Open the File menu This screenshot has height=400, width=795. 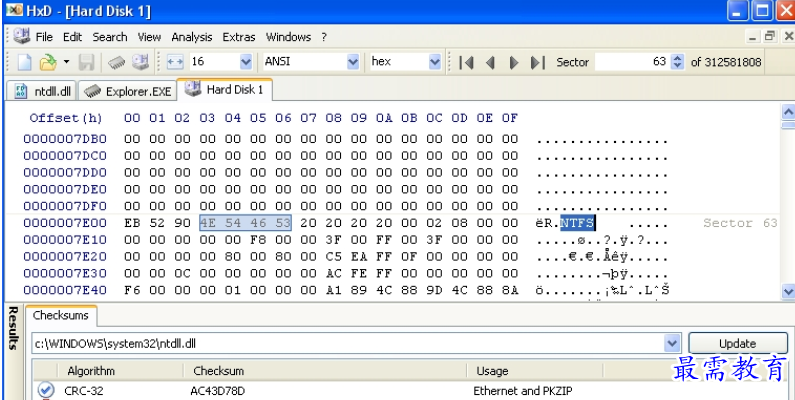click(44, 37)
